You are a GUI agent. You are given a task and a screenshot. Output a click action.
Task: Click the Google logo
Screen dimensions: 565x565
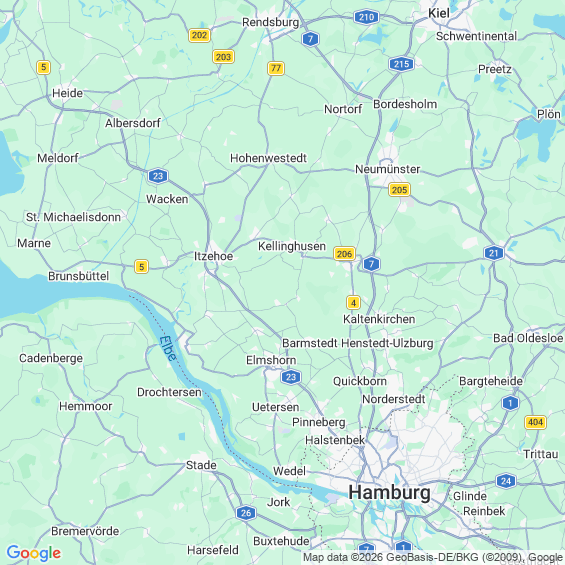coord(34,553)
